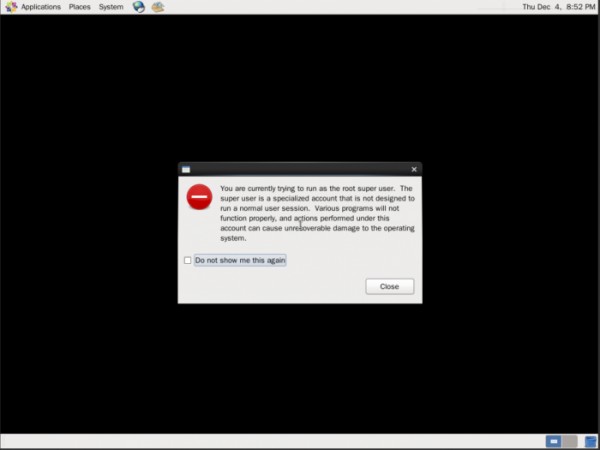Launch the web browser globe icon

[139, 7]
